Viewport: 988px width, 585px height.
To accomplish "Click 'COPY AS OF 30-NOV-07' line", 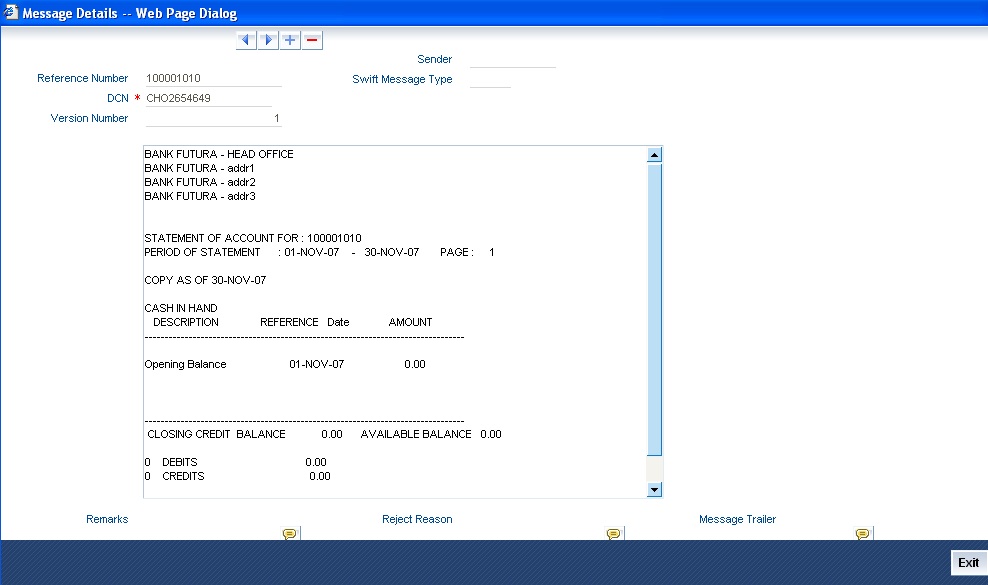I will (205, 280).
